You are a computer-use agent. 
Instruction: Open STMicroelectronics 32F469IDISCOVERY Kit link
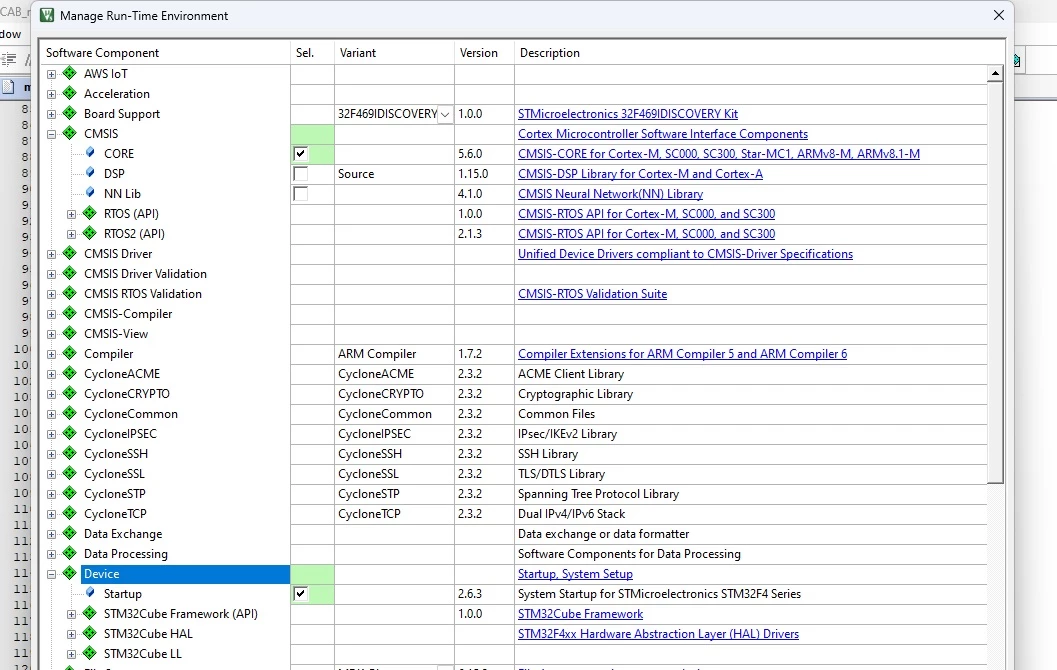click(x=628, y=114)
